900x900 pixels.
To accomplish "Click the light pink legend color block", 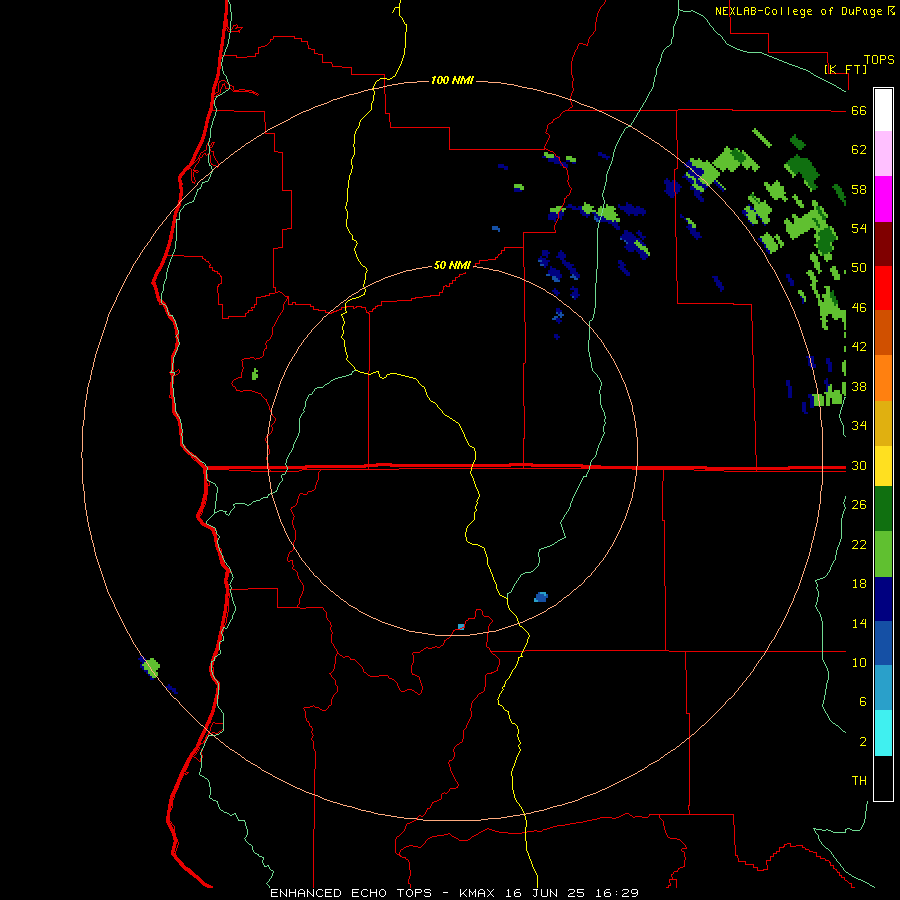I will point(883,153).
